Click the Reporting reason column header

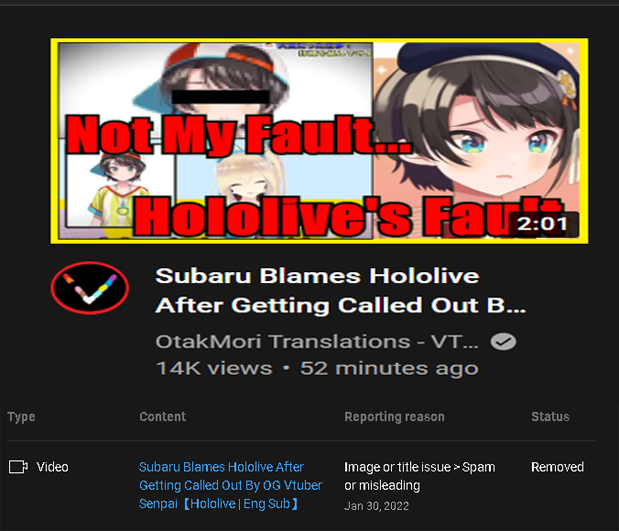tap(394, 417)
